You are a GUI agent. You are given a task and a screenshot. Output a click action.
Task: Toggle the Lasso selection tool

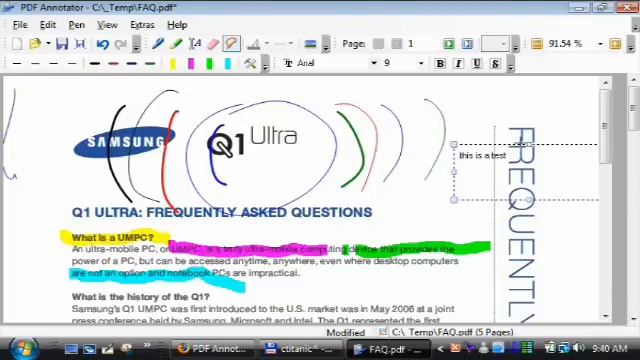(x=231, y=43)
